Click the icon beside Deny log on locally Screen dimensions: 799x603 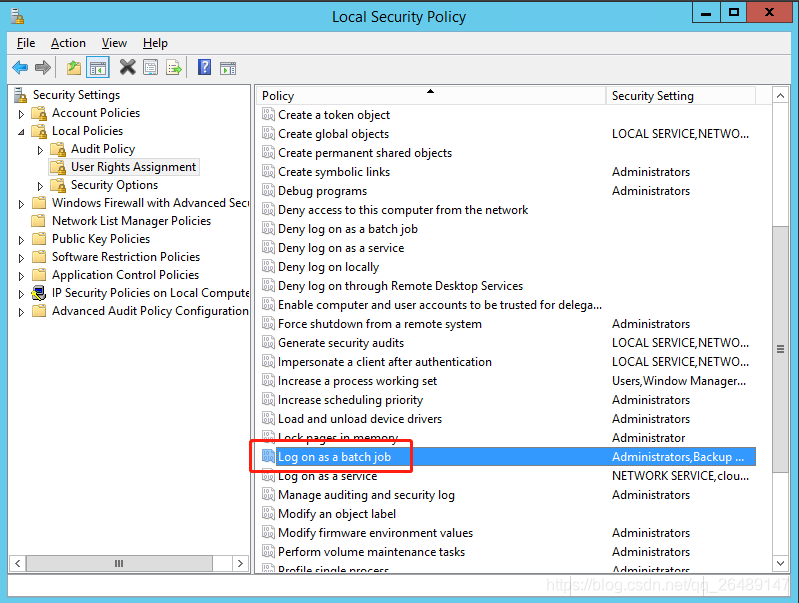(x=268, y=266)
